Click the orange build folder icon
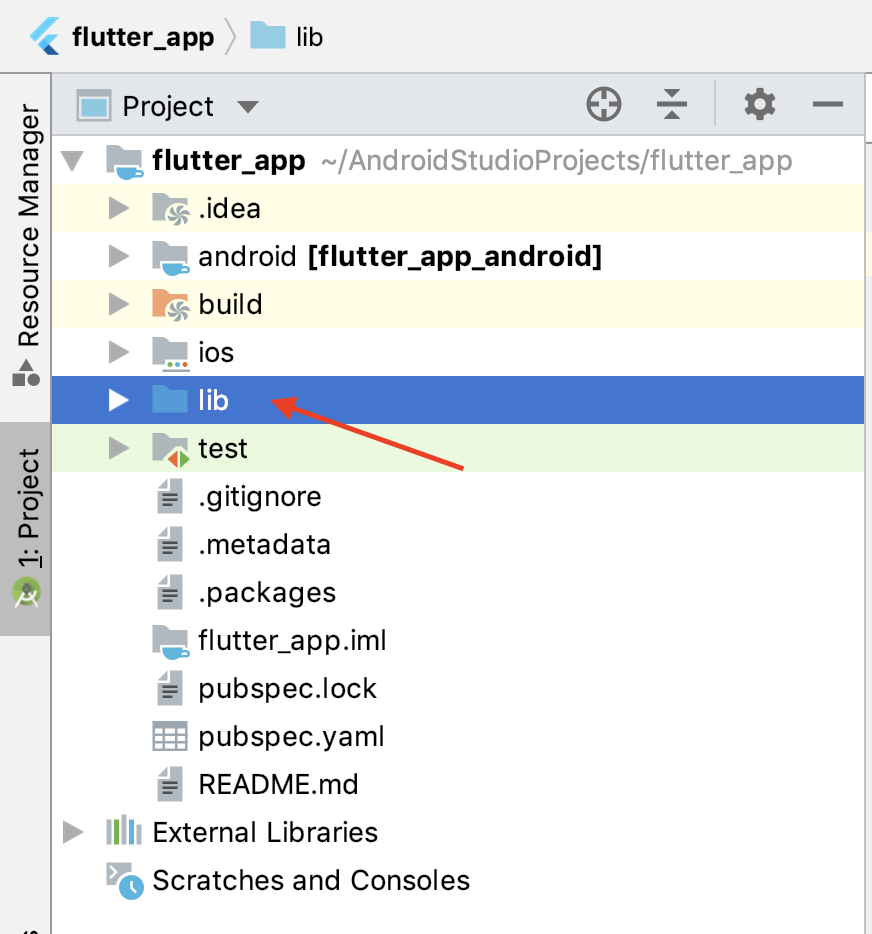This screenshot has width=872, height=934. click(171, 305)
